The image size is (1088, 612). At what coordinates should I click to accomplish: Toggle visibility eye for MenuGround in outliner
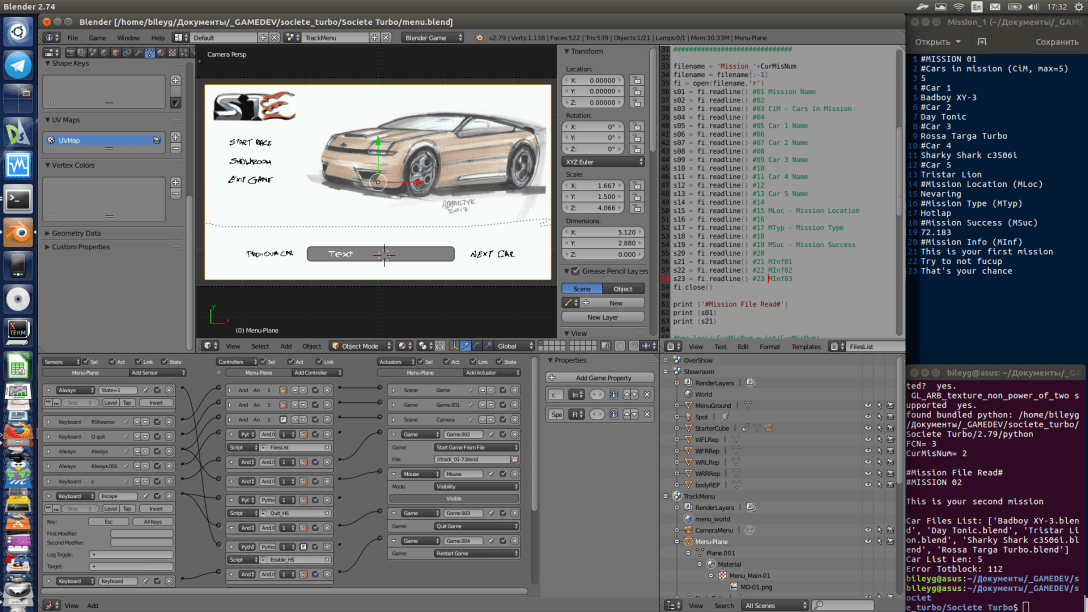pyautogui.click(x=866, y=405)
